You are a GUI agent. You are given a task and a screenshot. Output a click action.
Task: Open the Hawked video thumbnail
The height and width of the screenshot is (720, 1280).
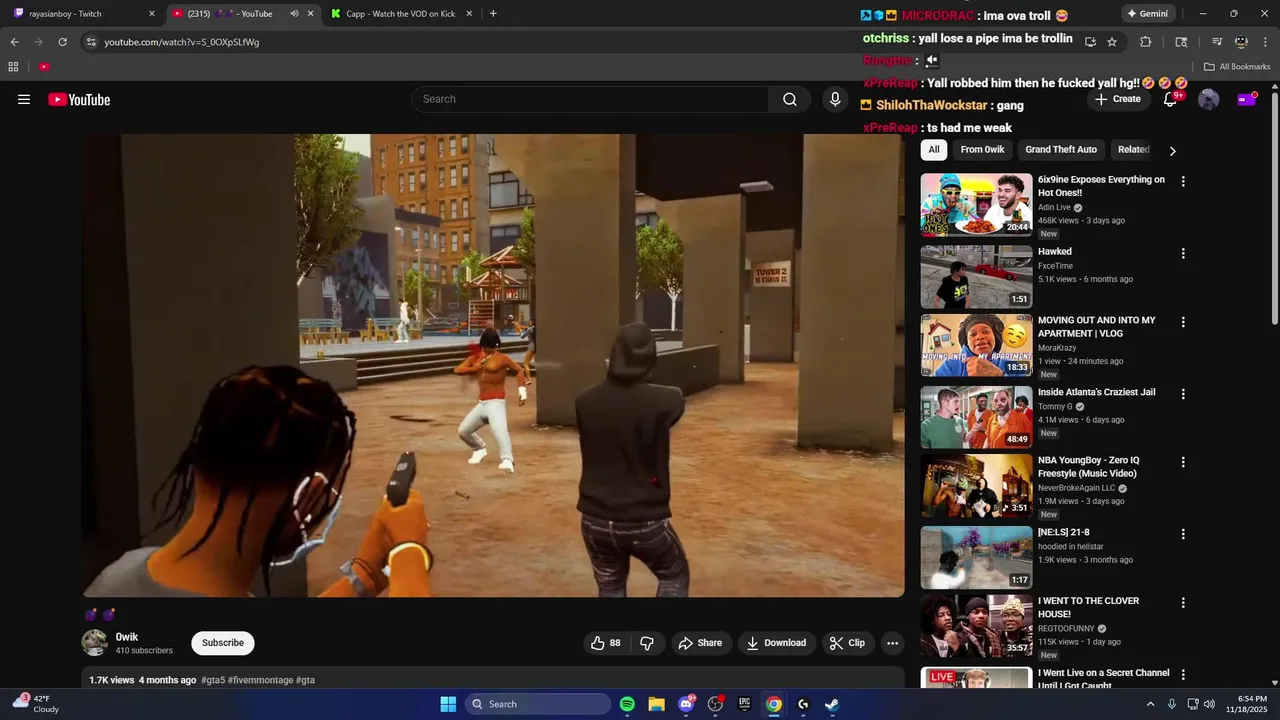[976, 277]
